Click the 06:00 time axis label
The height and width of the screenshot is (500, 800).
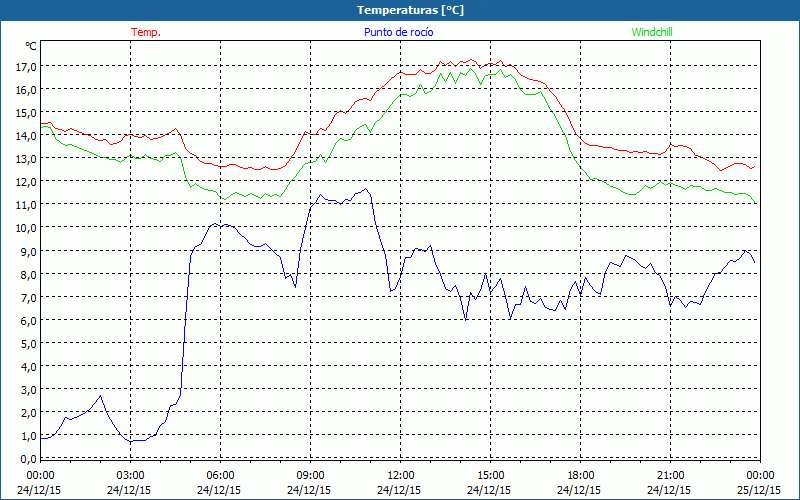tap(220, 475)
